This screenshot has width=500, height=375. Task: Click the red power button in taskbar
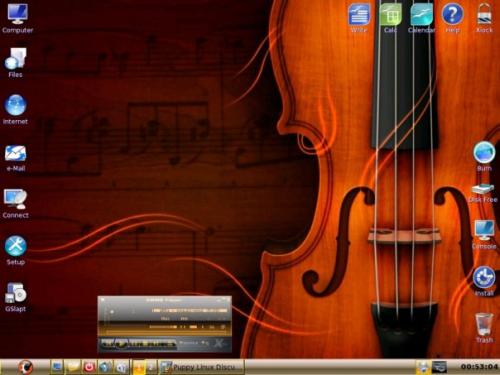pos(89,367)
